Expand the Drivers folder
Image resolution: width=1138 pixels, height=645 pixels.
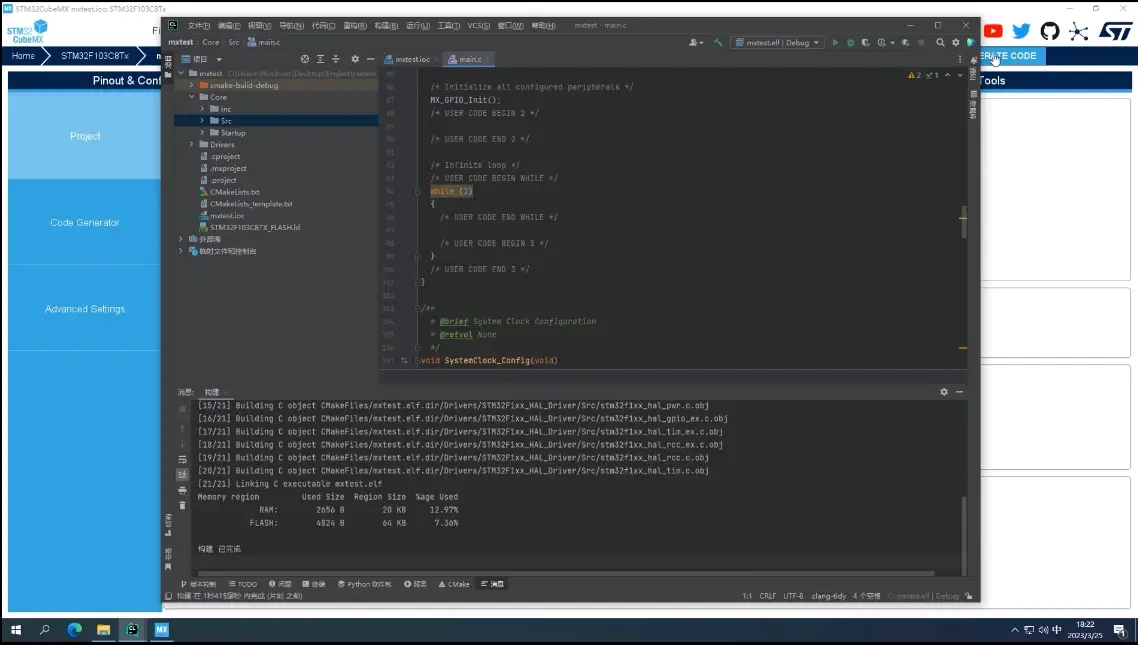tap(192, 145)
